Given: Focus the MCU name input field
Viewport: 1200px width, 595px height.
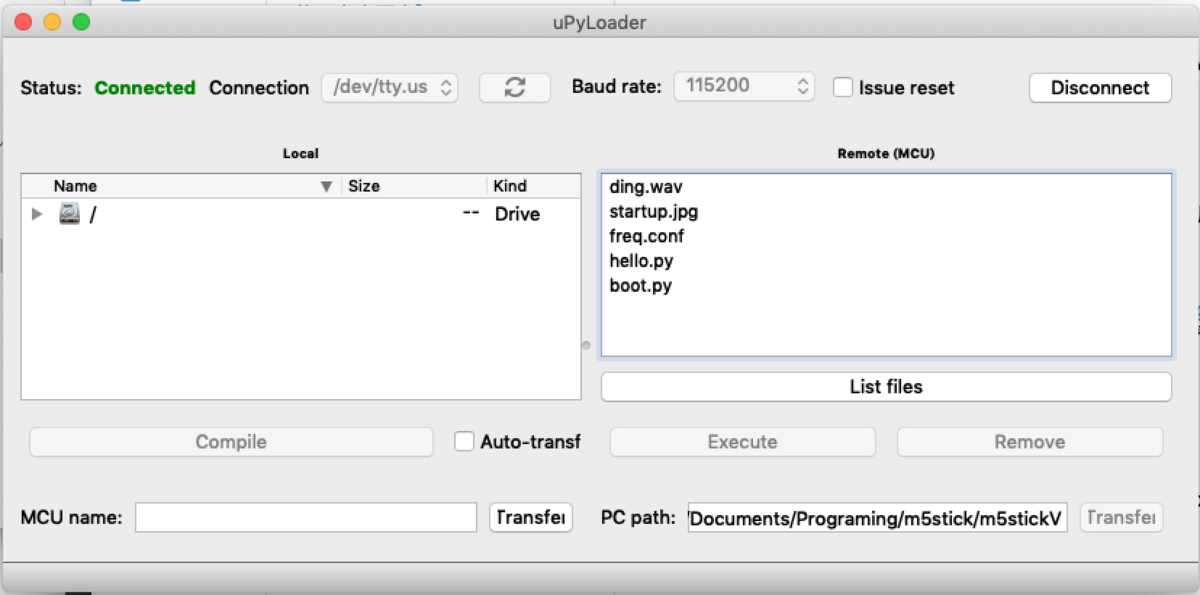Looking at the screenshot, I should coord(306,518).
